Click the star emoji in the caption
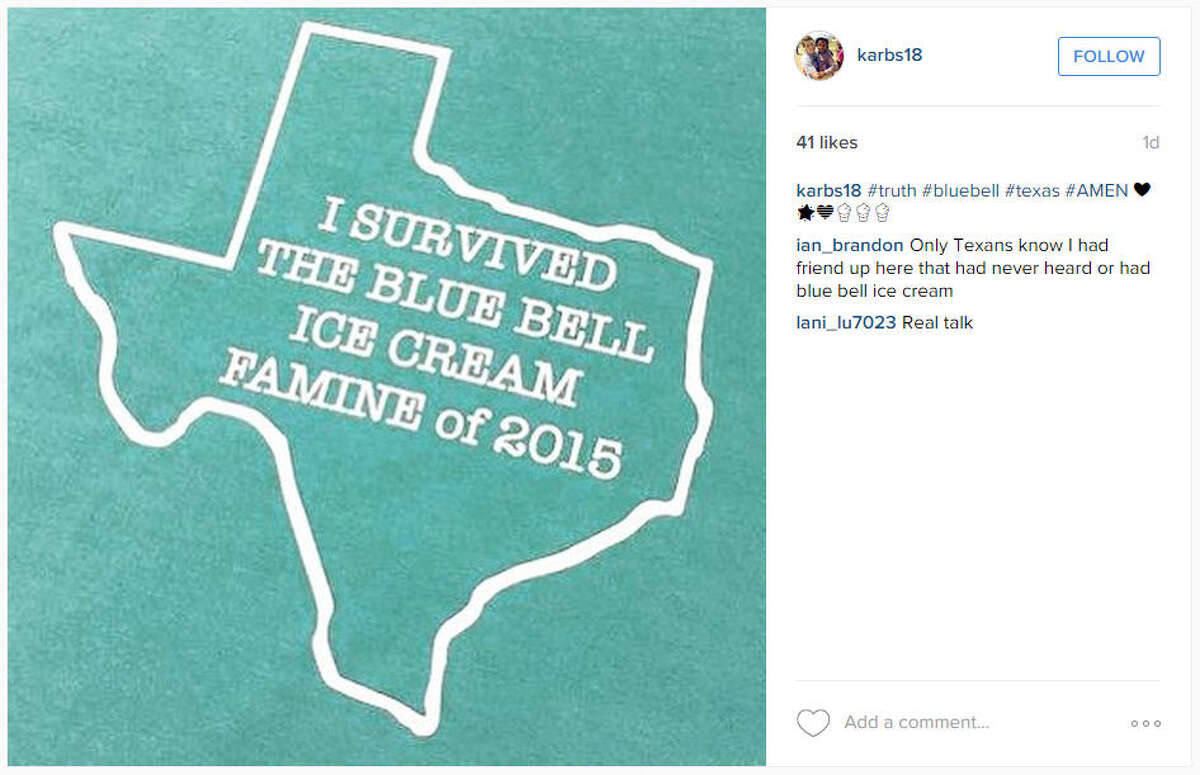The image size is (1200, 775). click(805, 212)
